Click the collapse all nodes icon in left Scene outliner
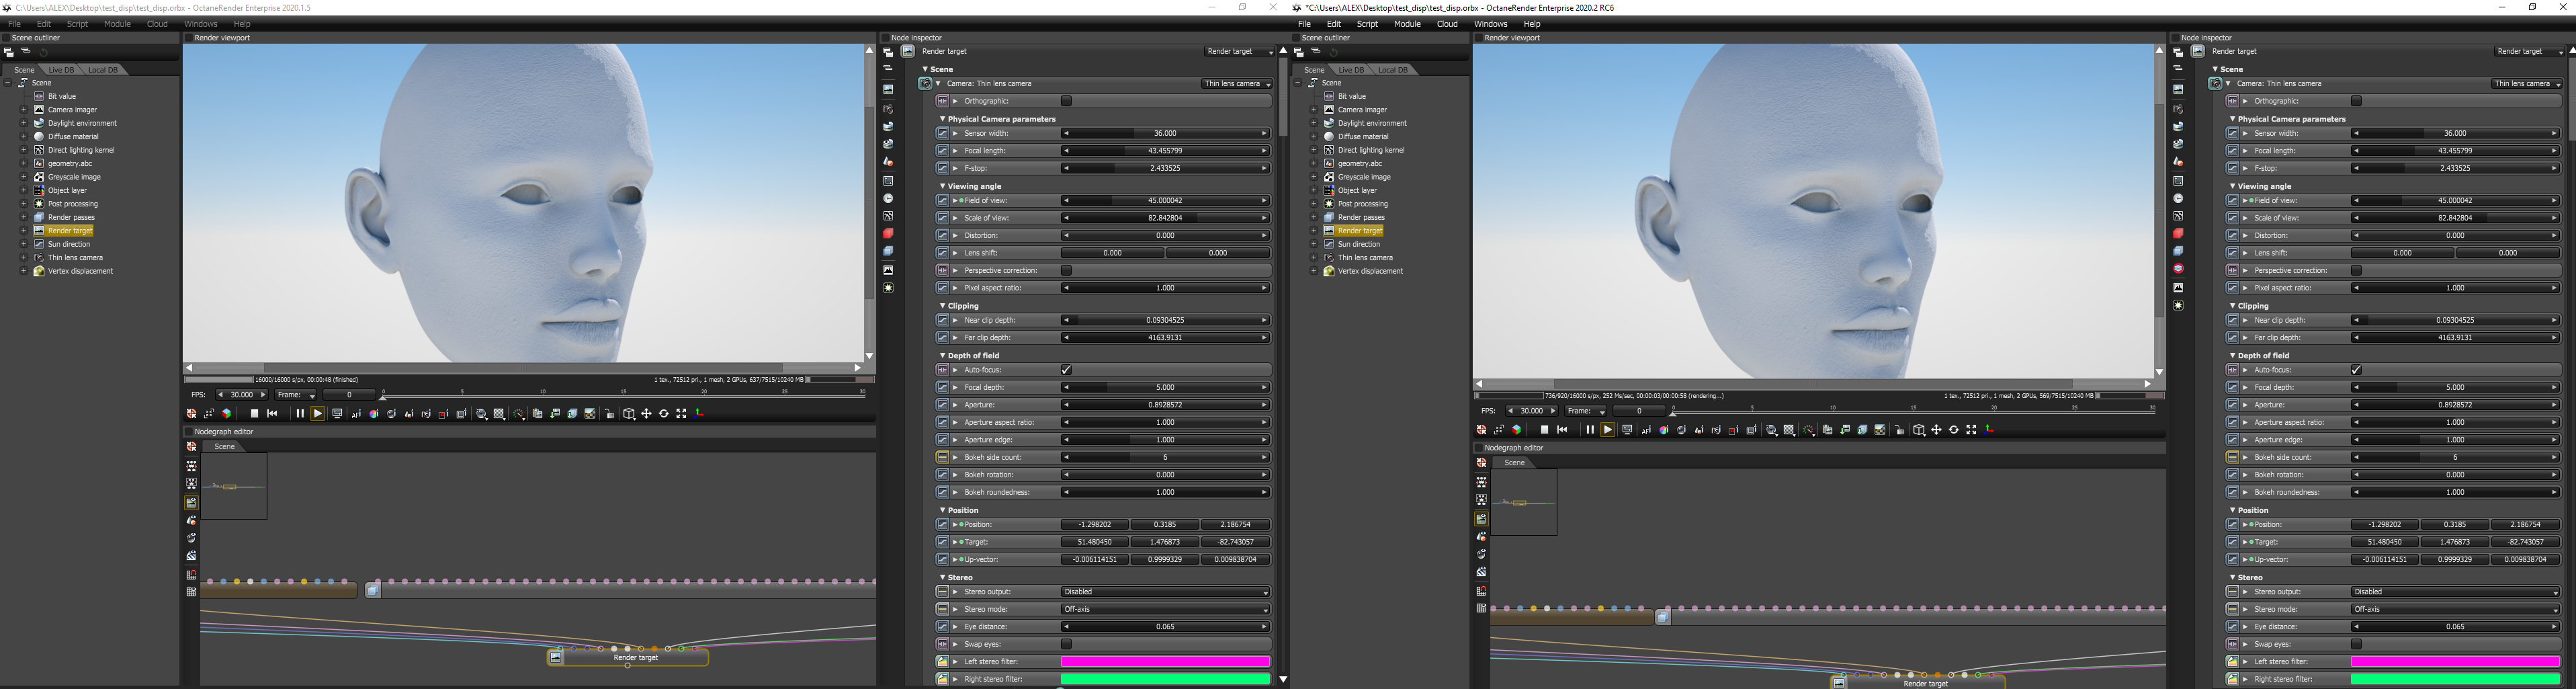Viewport: 2576px width, 689px height. click(26, 50)
